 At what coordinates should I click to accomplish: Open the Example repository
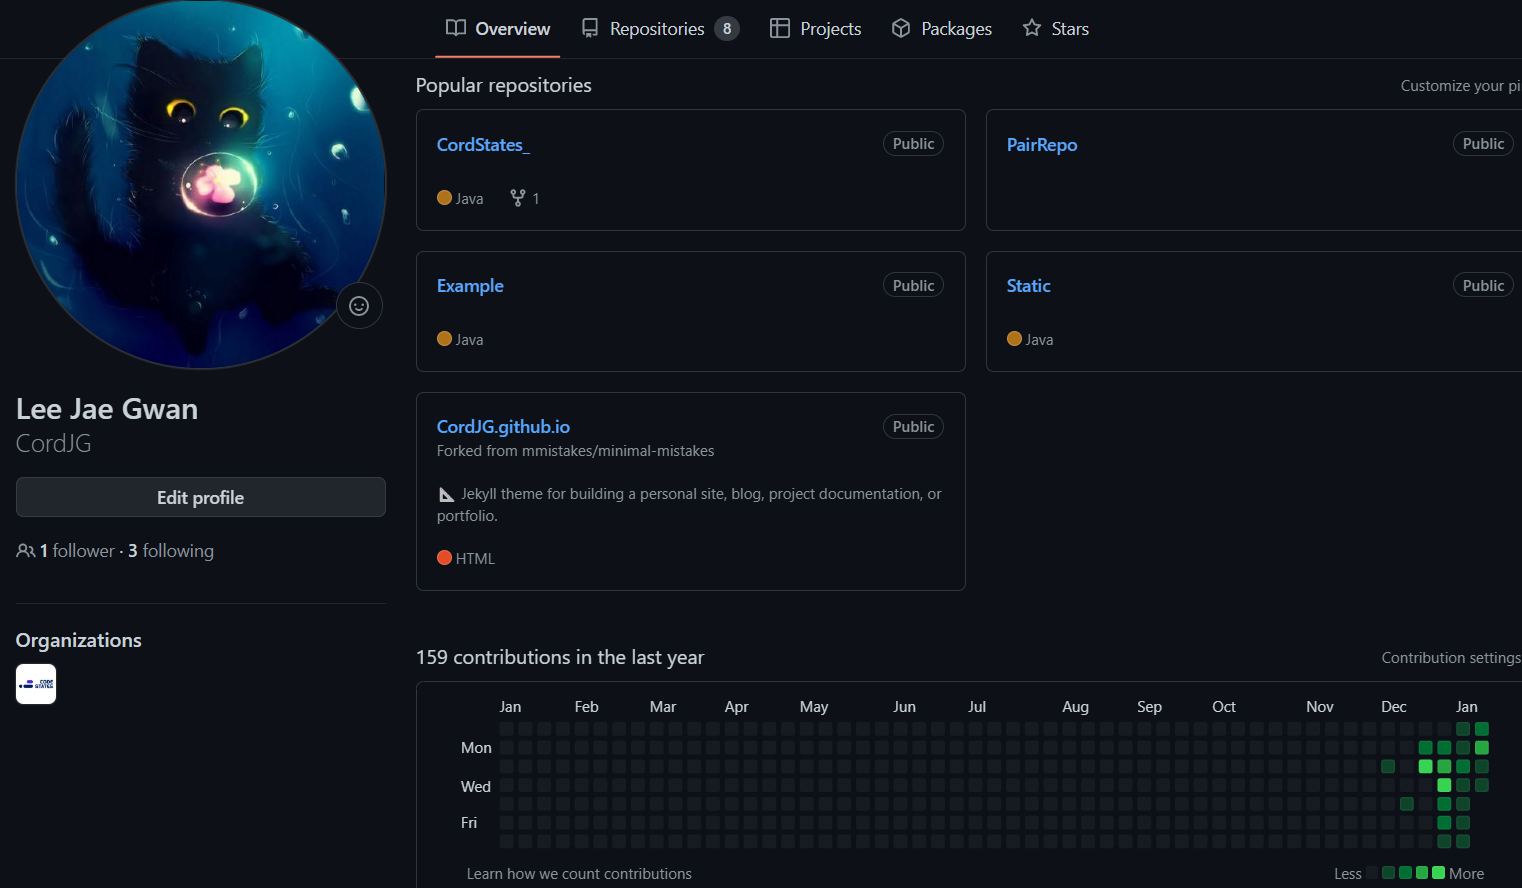pos(470,286)
